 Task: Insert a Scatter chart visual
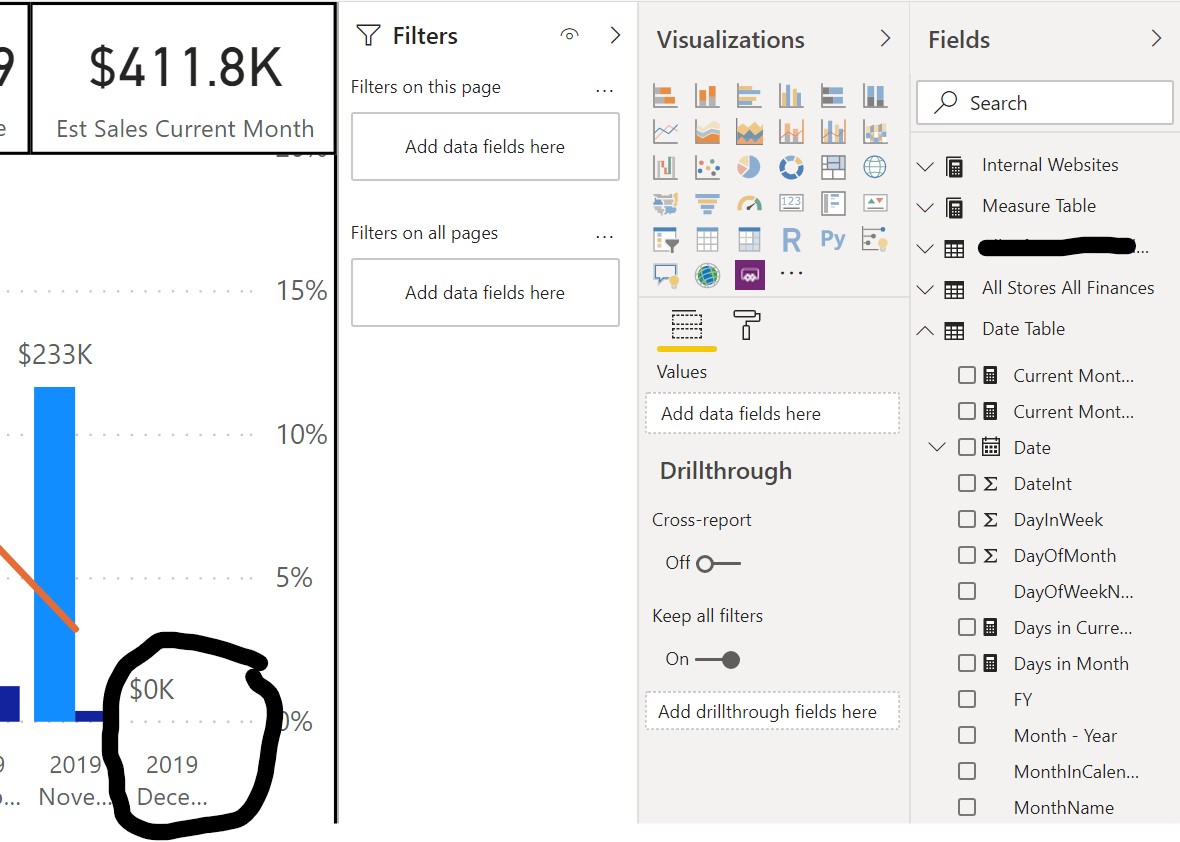707,167
